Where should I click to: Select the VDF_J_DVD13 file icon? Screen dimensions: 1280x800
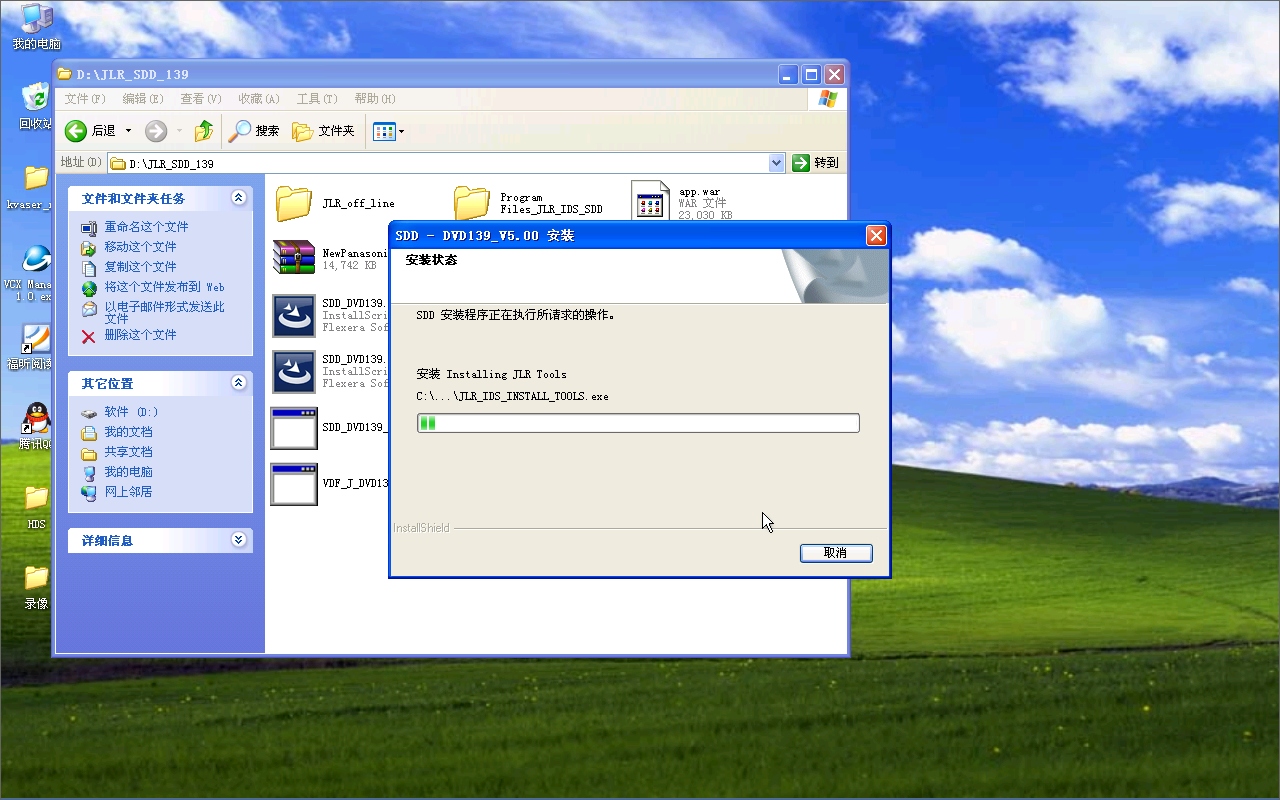click(x=294, y=484)
